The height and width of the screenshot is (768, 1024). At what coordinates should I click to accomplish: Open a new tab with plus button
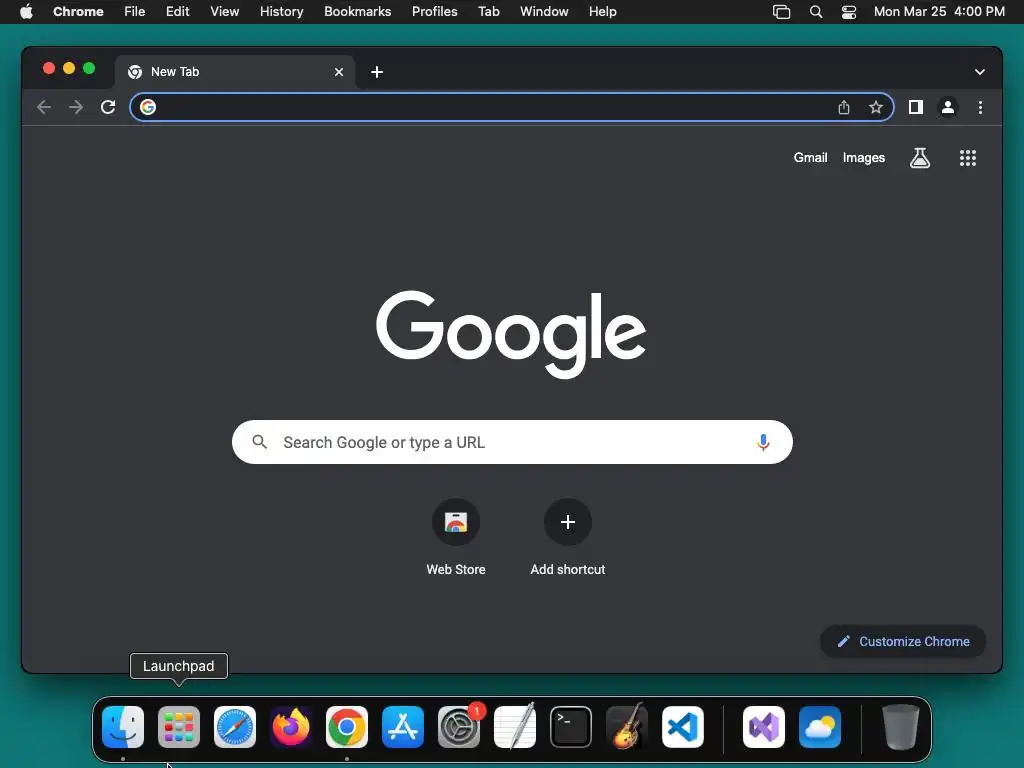coord(377,72)
